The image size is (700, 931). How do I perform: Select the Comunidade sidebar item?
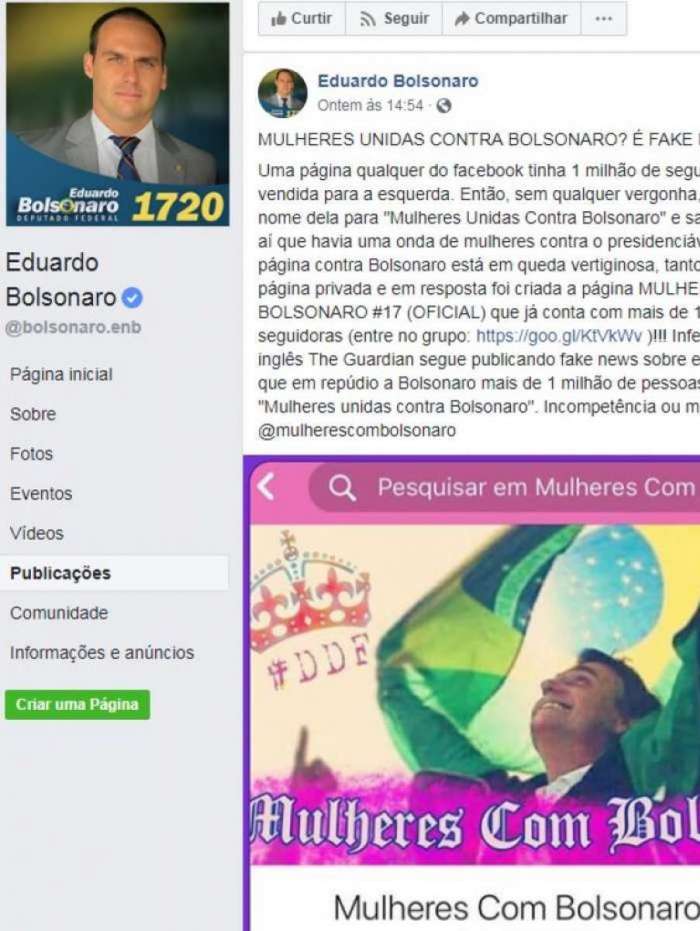pyautogui.click(x=59, y=613)
